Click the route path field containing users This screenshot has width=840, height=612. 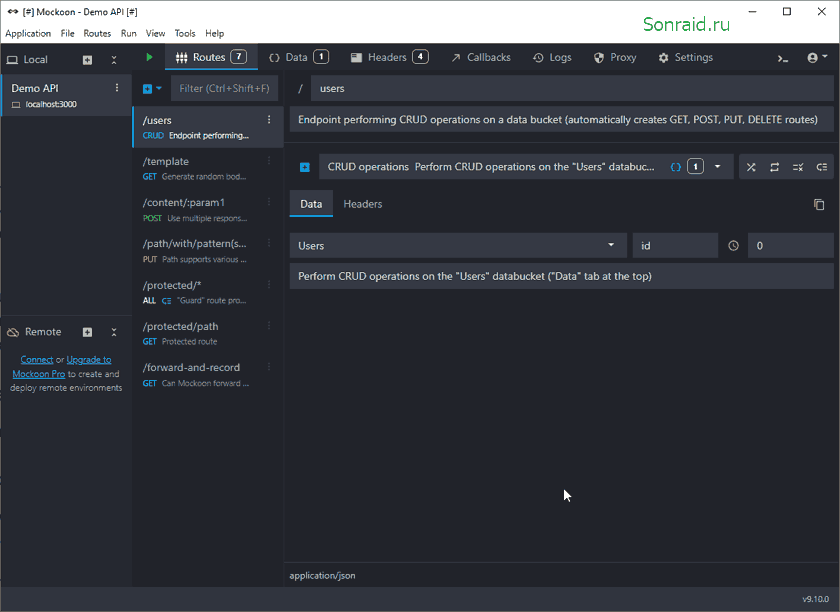(572, 88)
